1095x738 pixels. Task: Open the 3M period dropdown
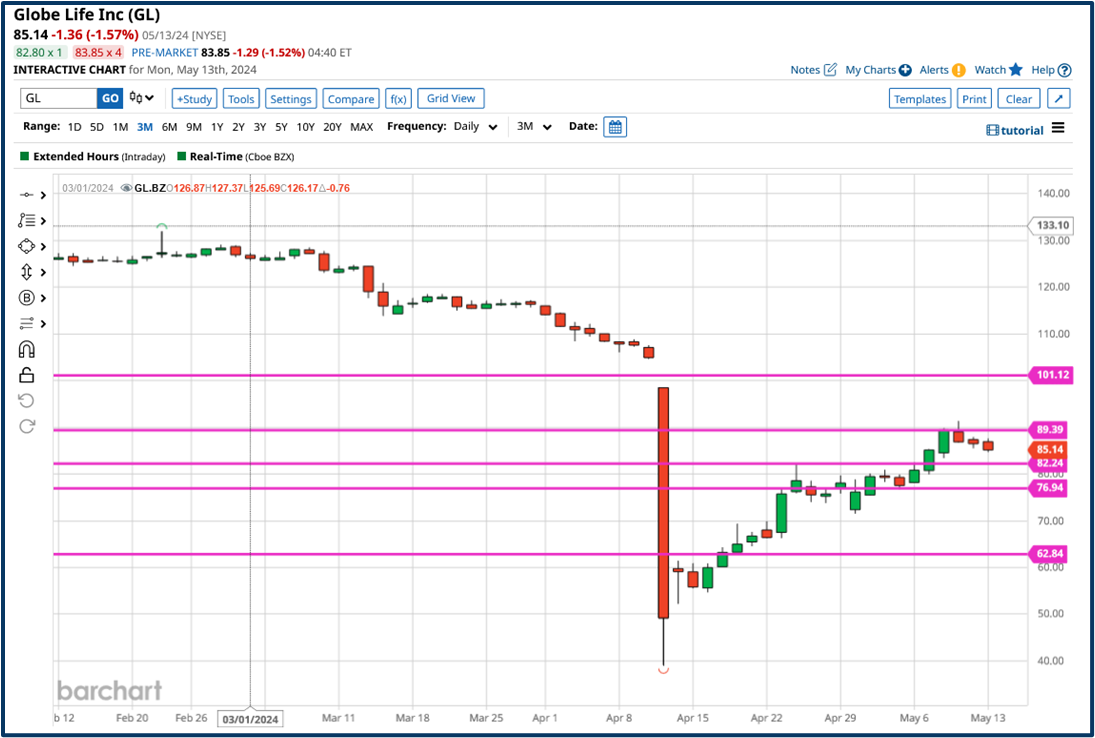[x=534, y=127]
